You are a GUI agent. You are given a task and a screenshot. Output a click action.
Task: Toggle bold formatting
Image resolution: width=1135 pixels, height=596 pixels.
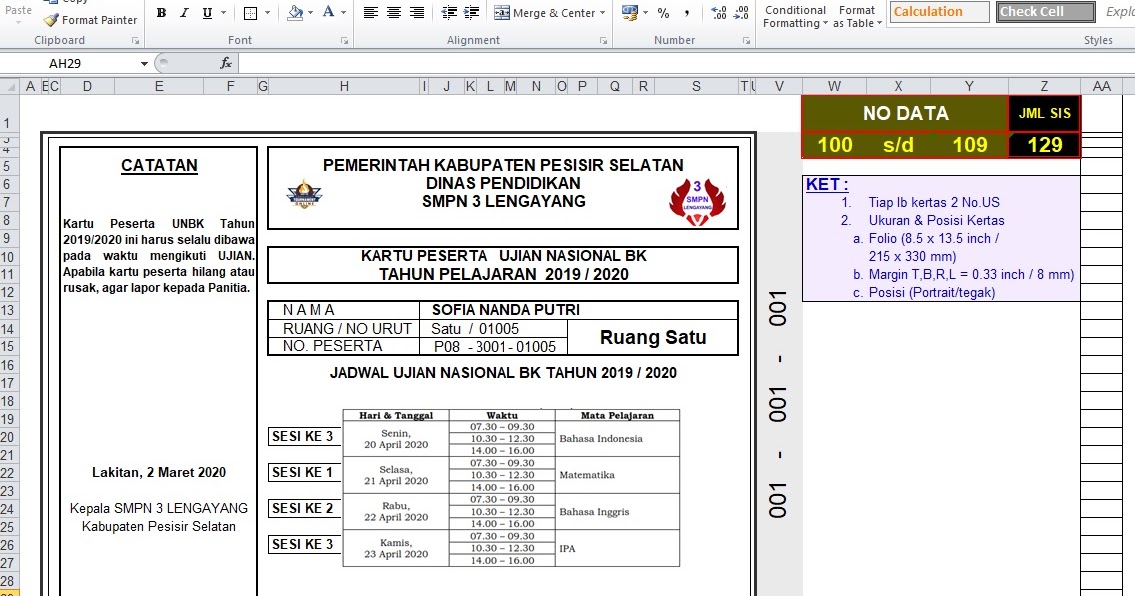tap(161, 12)
